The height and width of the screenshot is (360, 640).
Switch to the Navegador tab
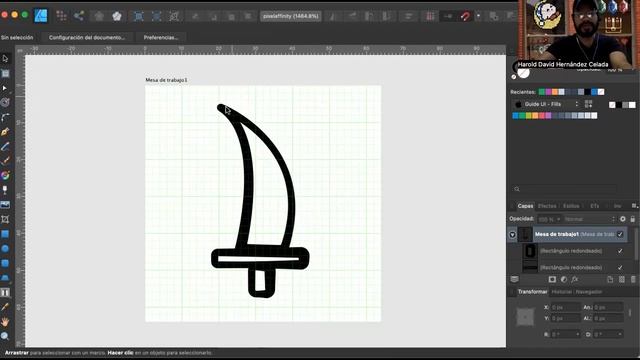[x=589, y=292]
